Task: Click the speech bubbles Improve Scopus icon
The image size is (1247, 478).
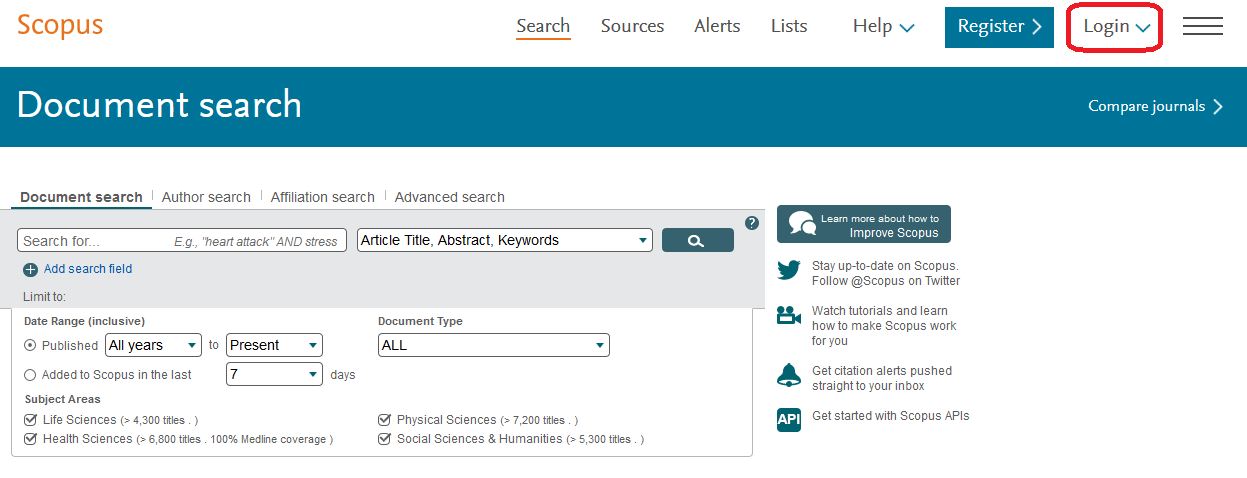Action: coord(802,224)
